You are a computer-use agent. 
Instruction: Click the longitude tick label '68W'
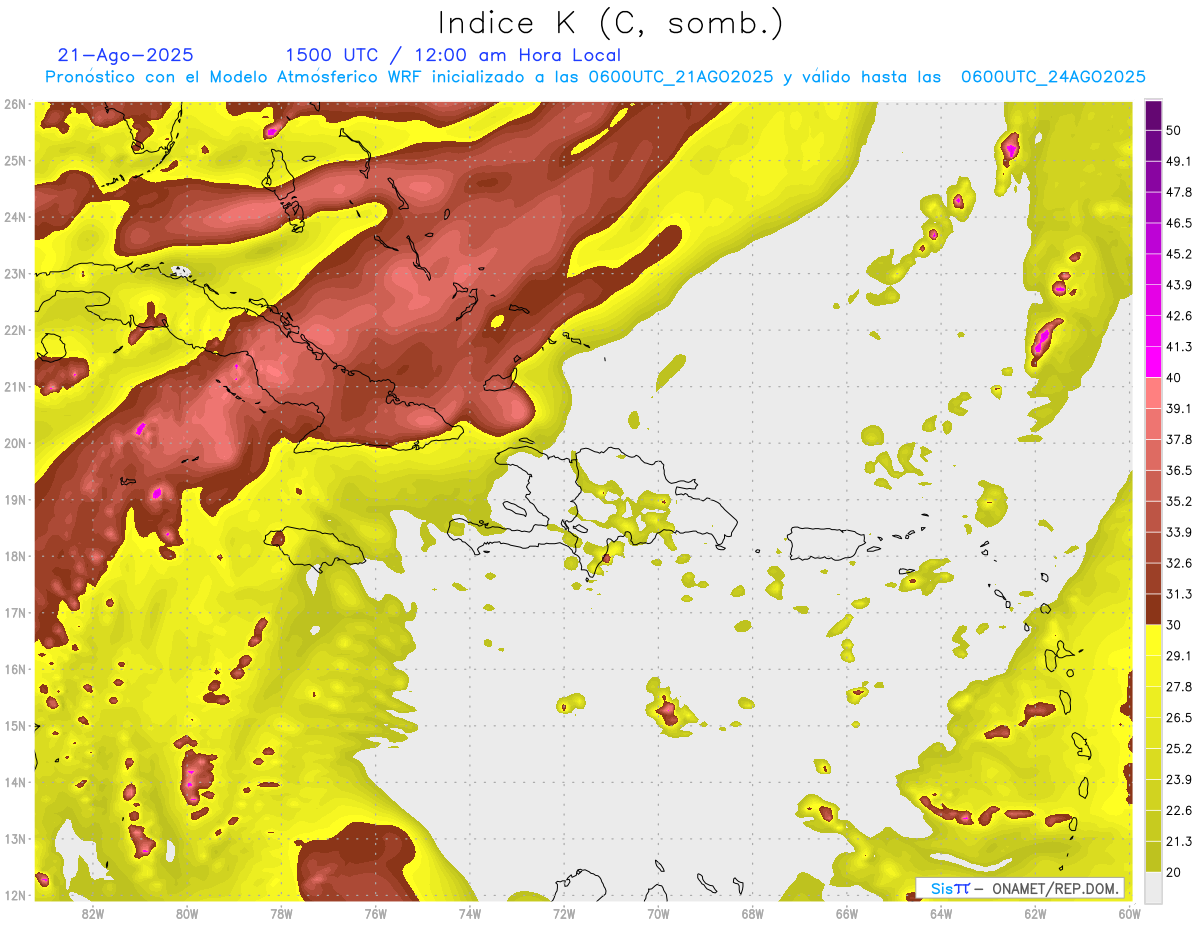[x=752, y=914]
